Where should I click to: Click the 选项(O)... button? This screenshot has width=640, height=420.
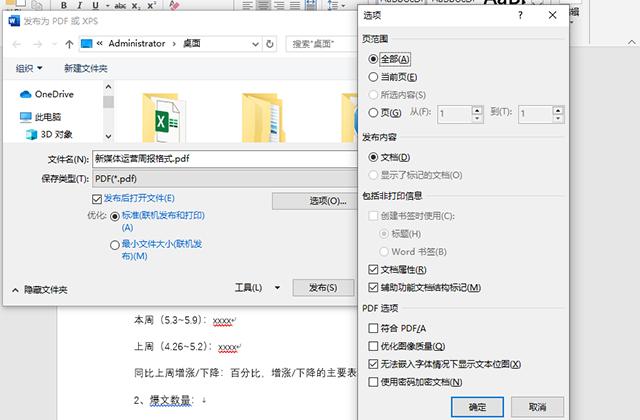[x=314, y=201]
